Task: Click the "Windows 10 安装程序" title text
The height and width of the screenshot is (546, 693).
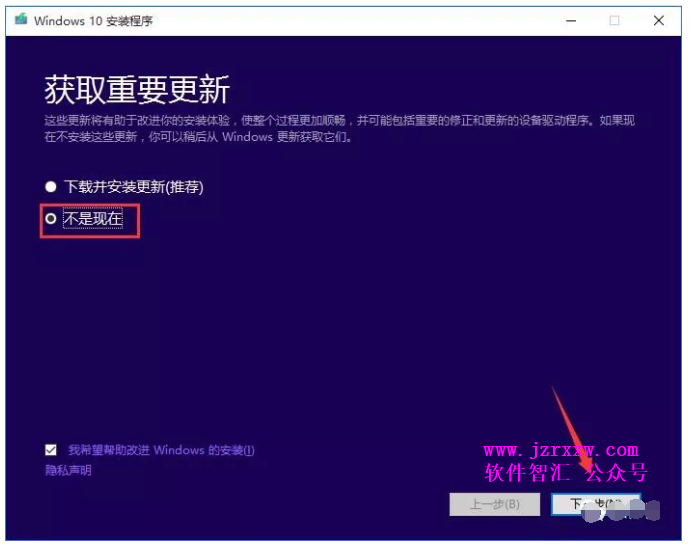Action: pyautogui.click(x=93, y=21)
